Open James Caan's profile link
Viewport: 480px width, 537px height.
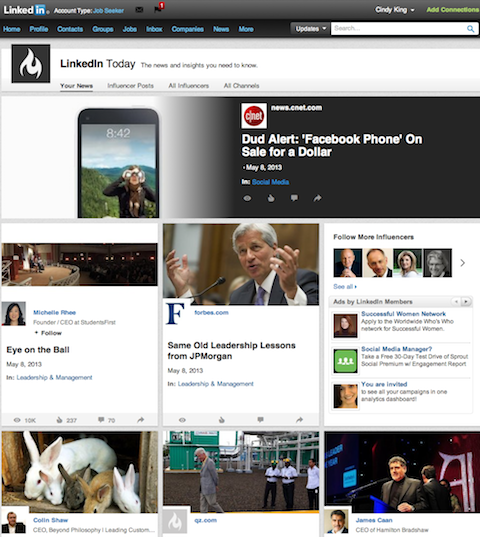[x=374, y=520]
